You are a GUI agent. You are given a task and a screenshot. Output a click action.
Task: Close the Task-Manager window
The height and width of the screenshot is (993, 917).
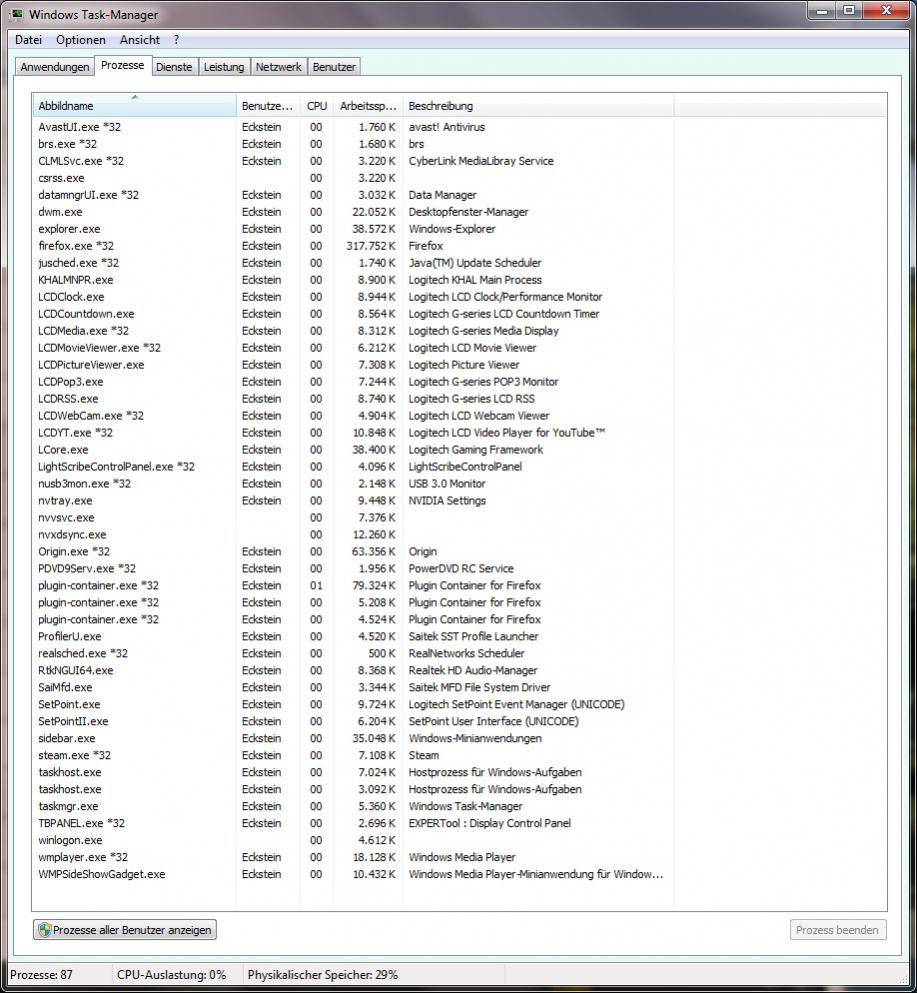point(887,10)
